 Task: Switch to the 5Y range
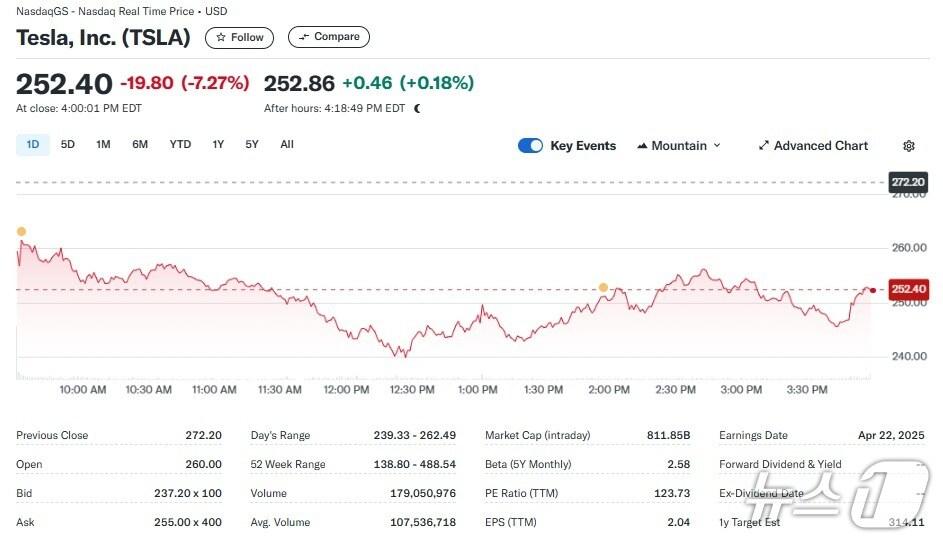pos(252,145)
